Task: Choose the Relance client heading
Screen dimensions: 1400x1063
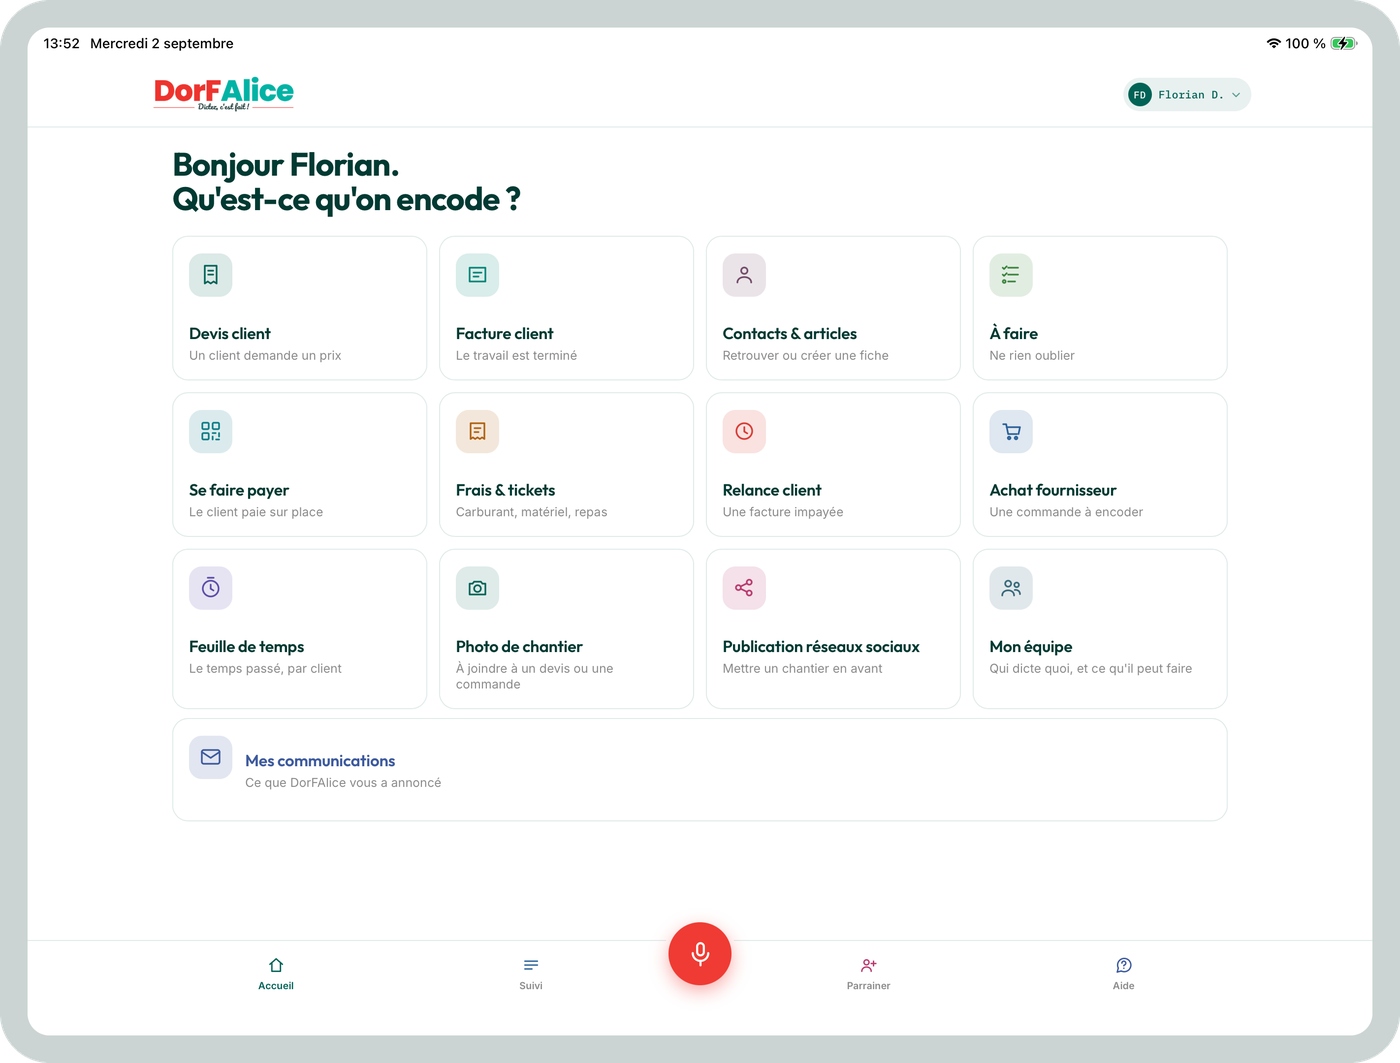Action: pos(772,490)
